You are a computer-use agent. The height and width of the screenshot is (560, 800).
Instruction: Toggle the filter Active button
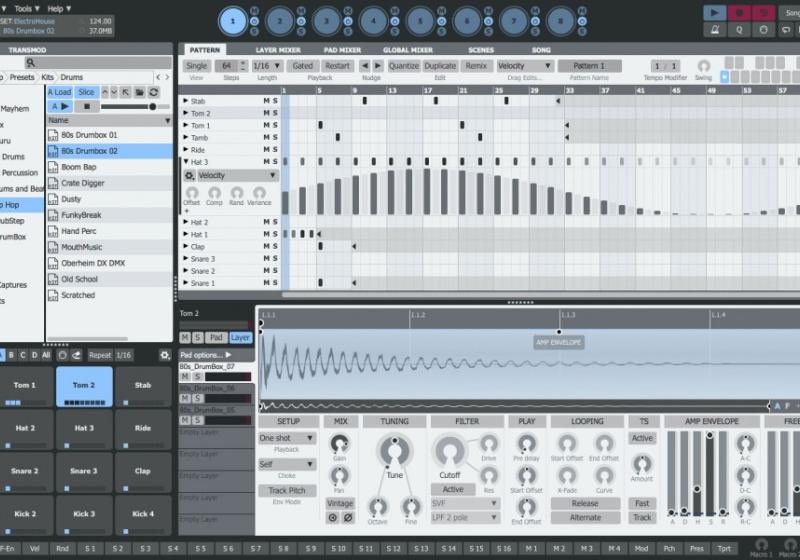coord(453,490)
